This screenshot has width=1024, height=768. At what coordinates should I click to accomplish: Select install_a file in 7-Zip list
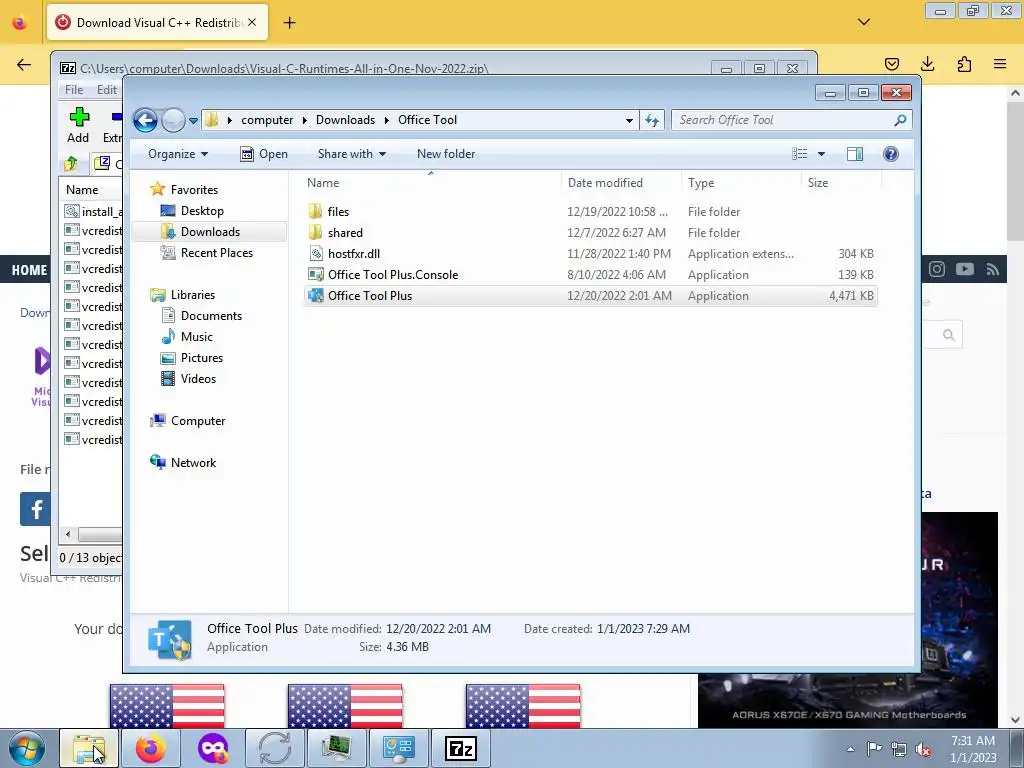(x=93, y=212)
